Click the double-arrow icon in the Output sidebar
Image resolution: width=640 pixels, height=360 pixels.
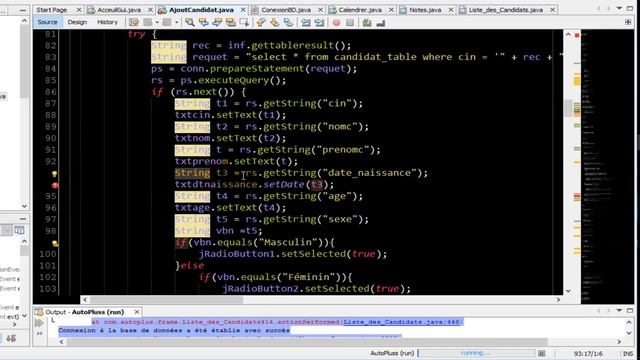coord(39,333)
